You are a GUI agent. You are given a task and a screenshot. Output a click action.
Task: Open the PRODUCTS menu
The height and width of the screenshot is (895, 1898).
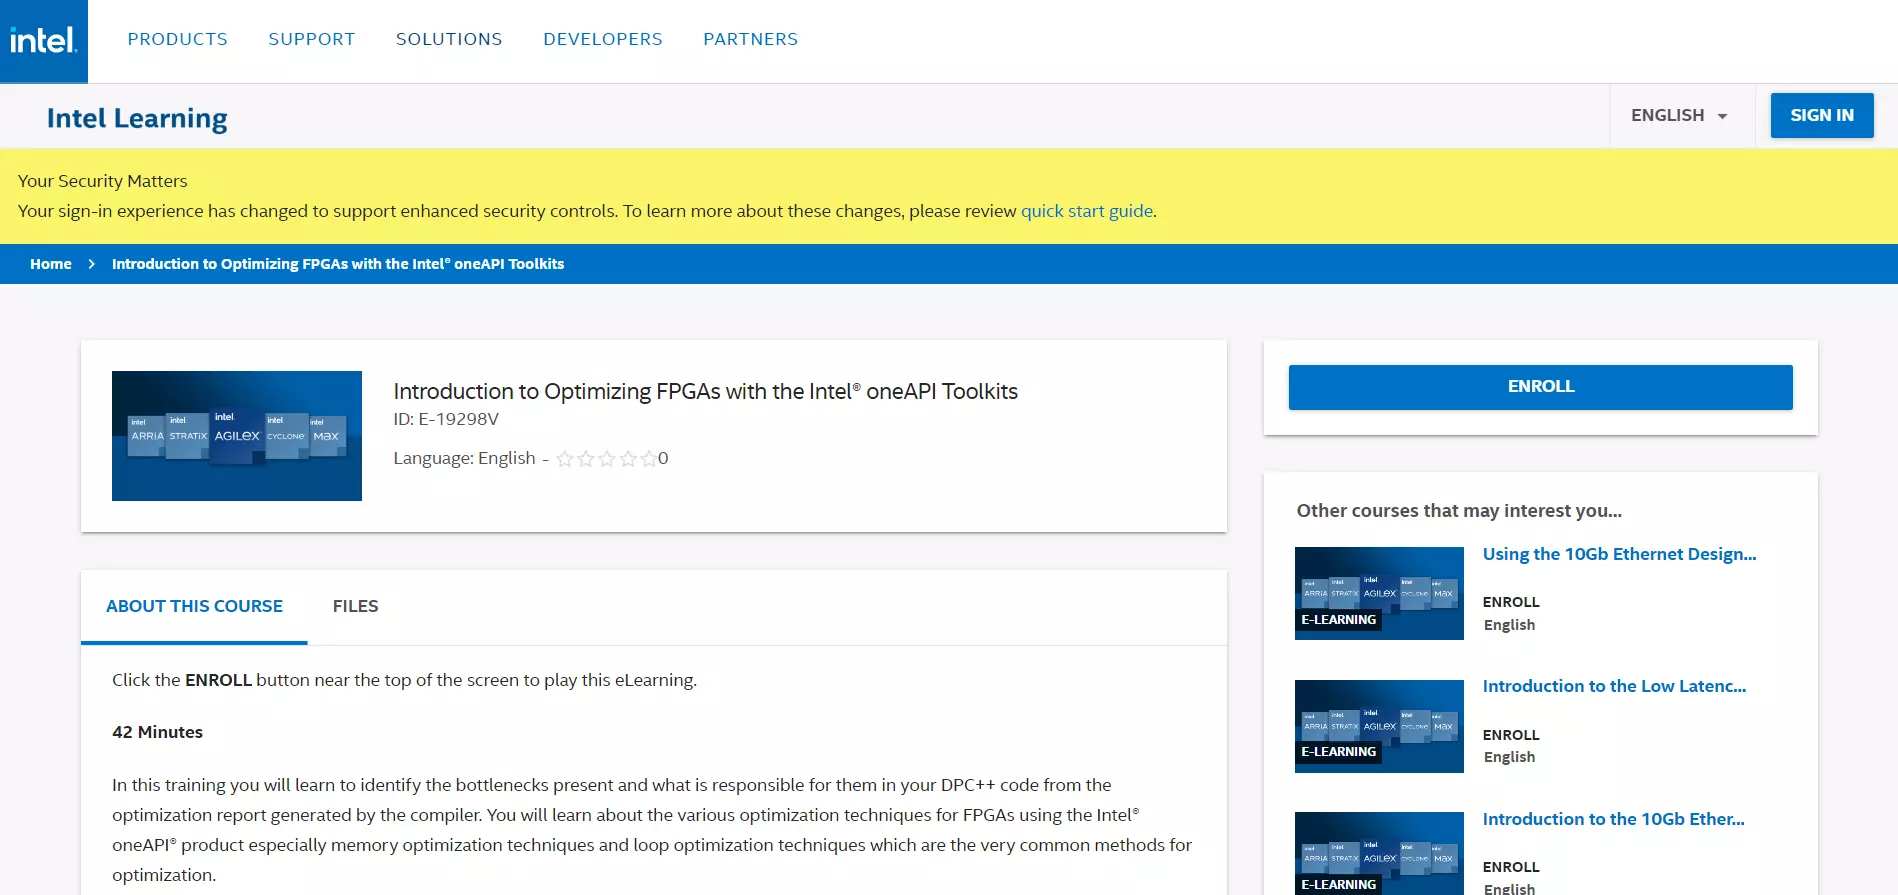click(x=177, y=39)
